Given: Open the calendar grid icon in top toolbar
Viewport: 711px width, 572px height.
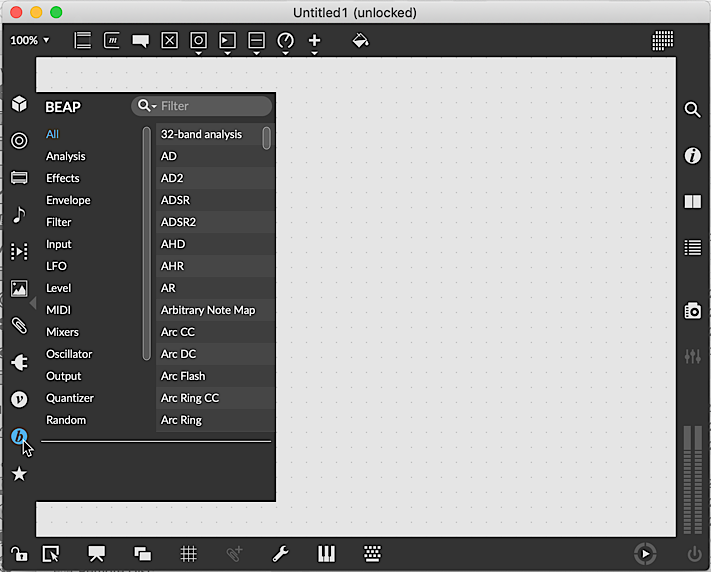Looking at the screenshot, I should [662, 41].
